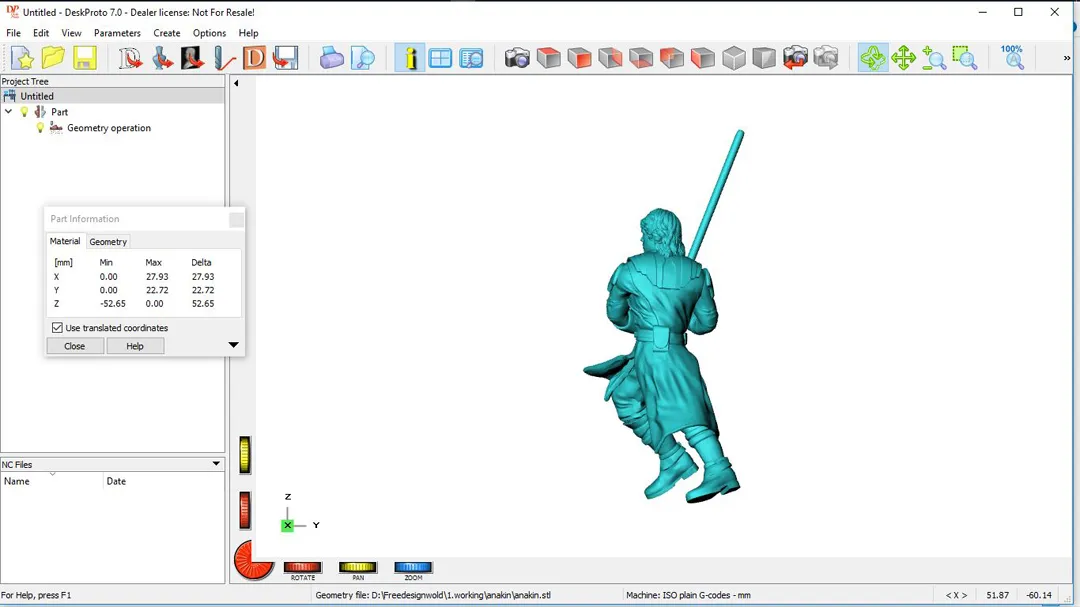Click the Help button in Part Information
The height and width of the screenshot is (607, 1080).
[x=135, y=346]
